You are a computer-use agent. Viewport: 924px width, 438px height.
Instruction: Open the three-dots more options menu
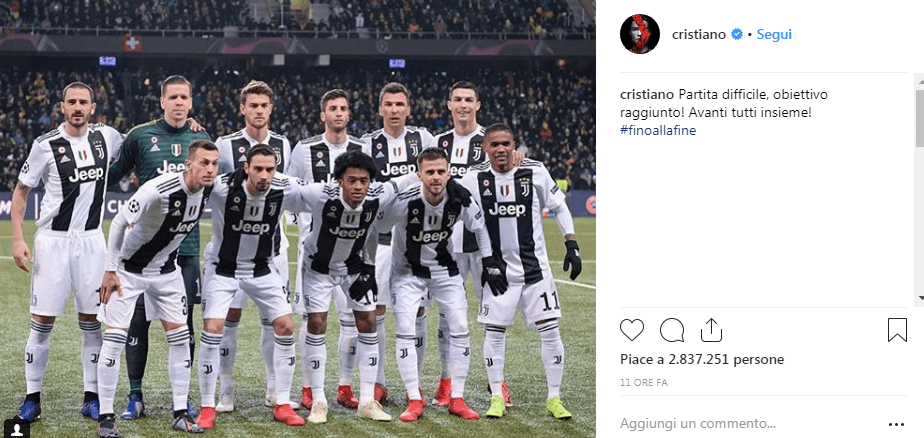[896, 424]
